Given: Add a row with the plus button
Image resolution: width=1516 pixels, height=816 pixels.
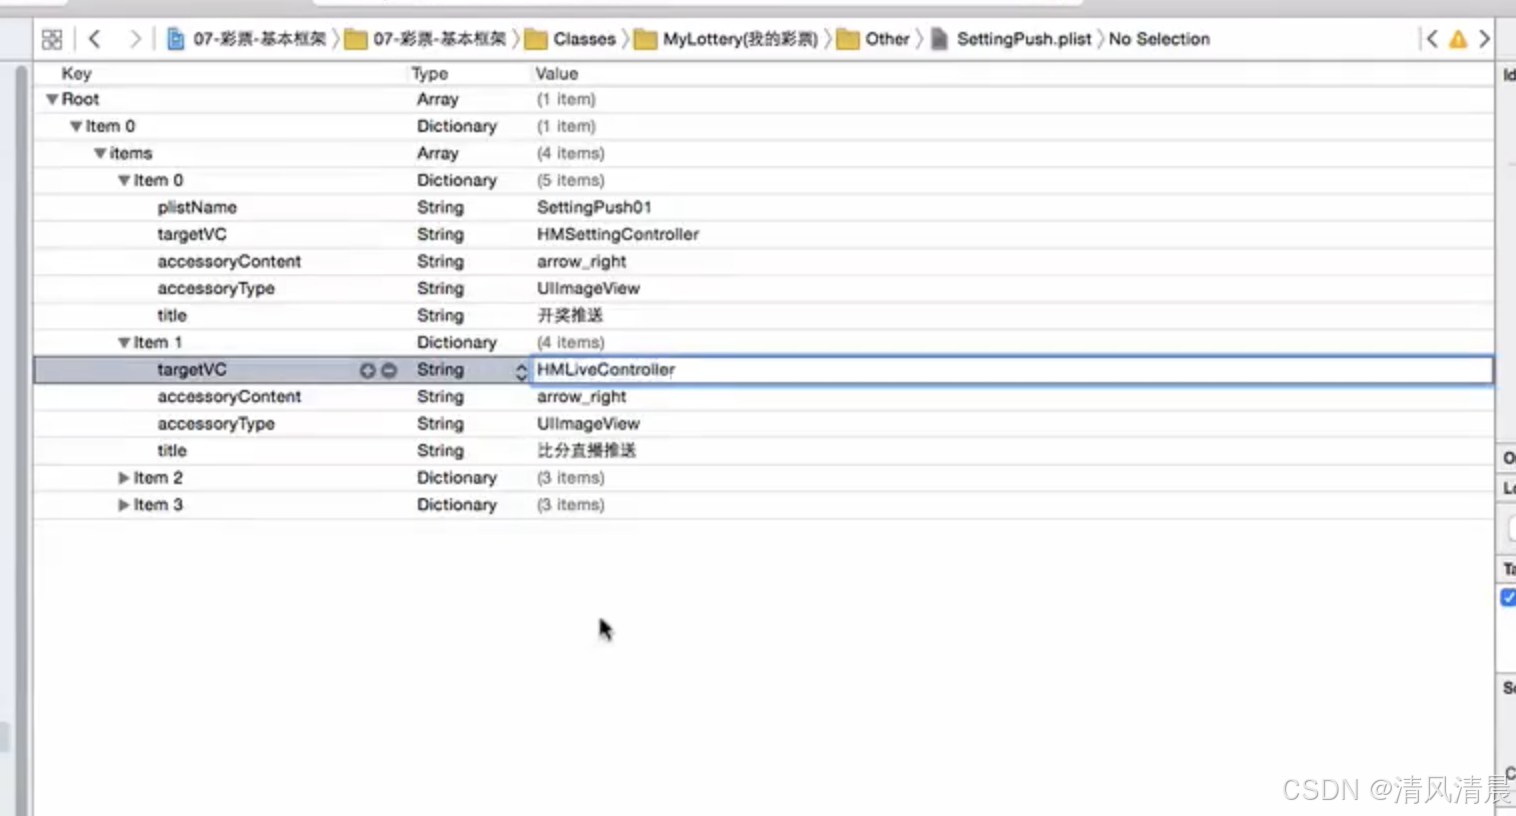Looking at the screenshot, I should tap(368, 370).
